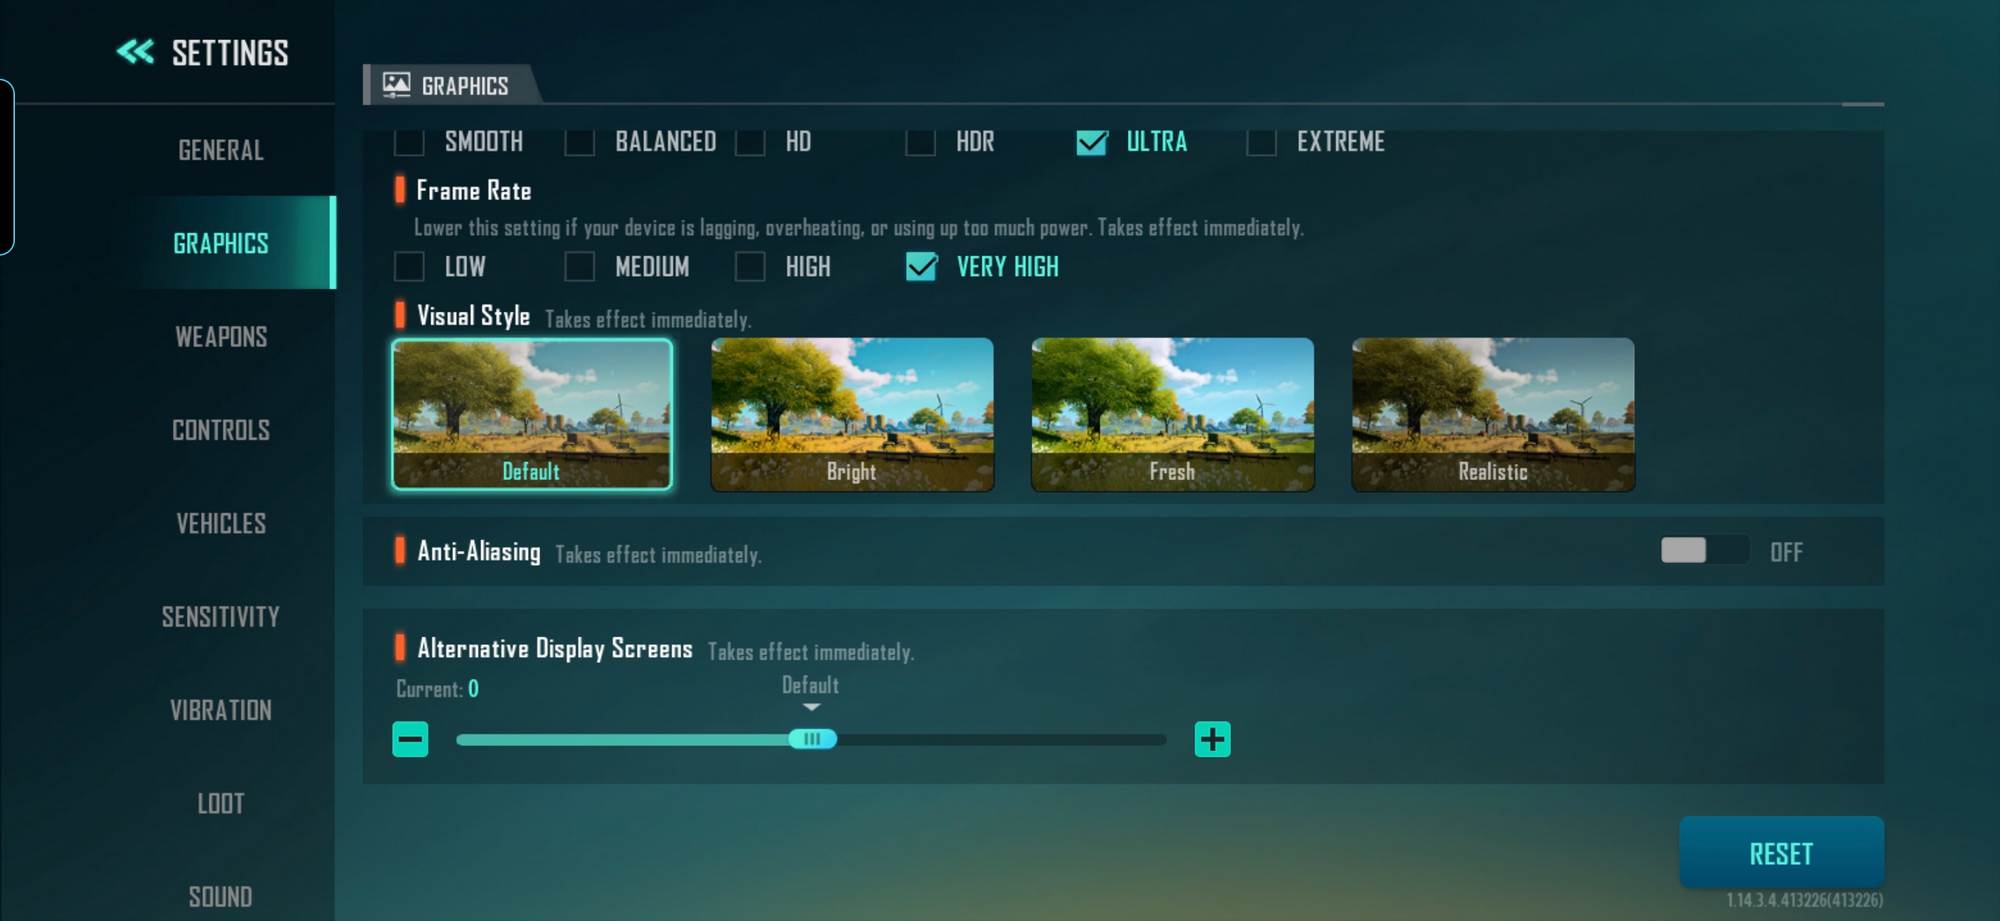The height and width of the screenshot is (921, 2000).
Task: Uncheck the Ultra graphics checkbox
Action: coord(1091,142)
